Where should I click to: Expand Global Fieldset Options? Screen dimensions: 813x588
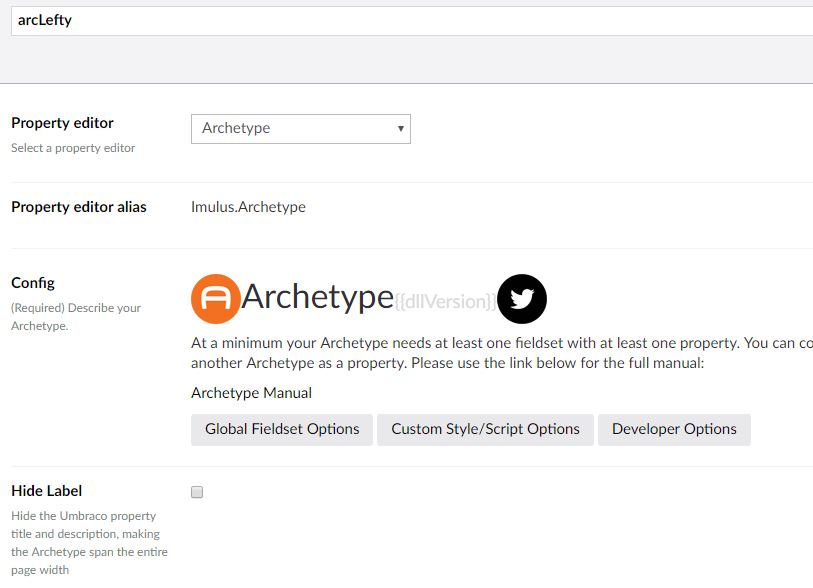(282, 429)
